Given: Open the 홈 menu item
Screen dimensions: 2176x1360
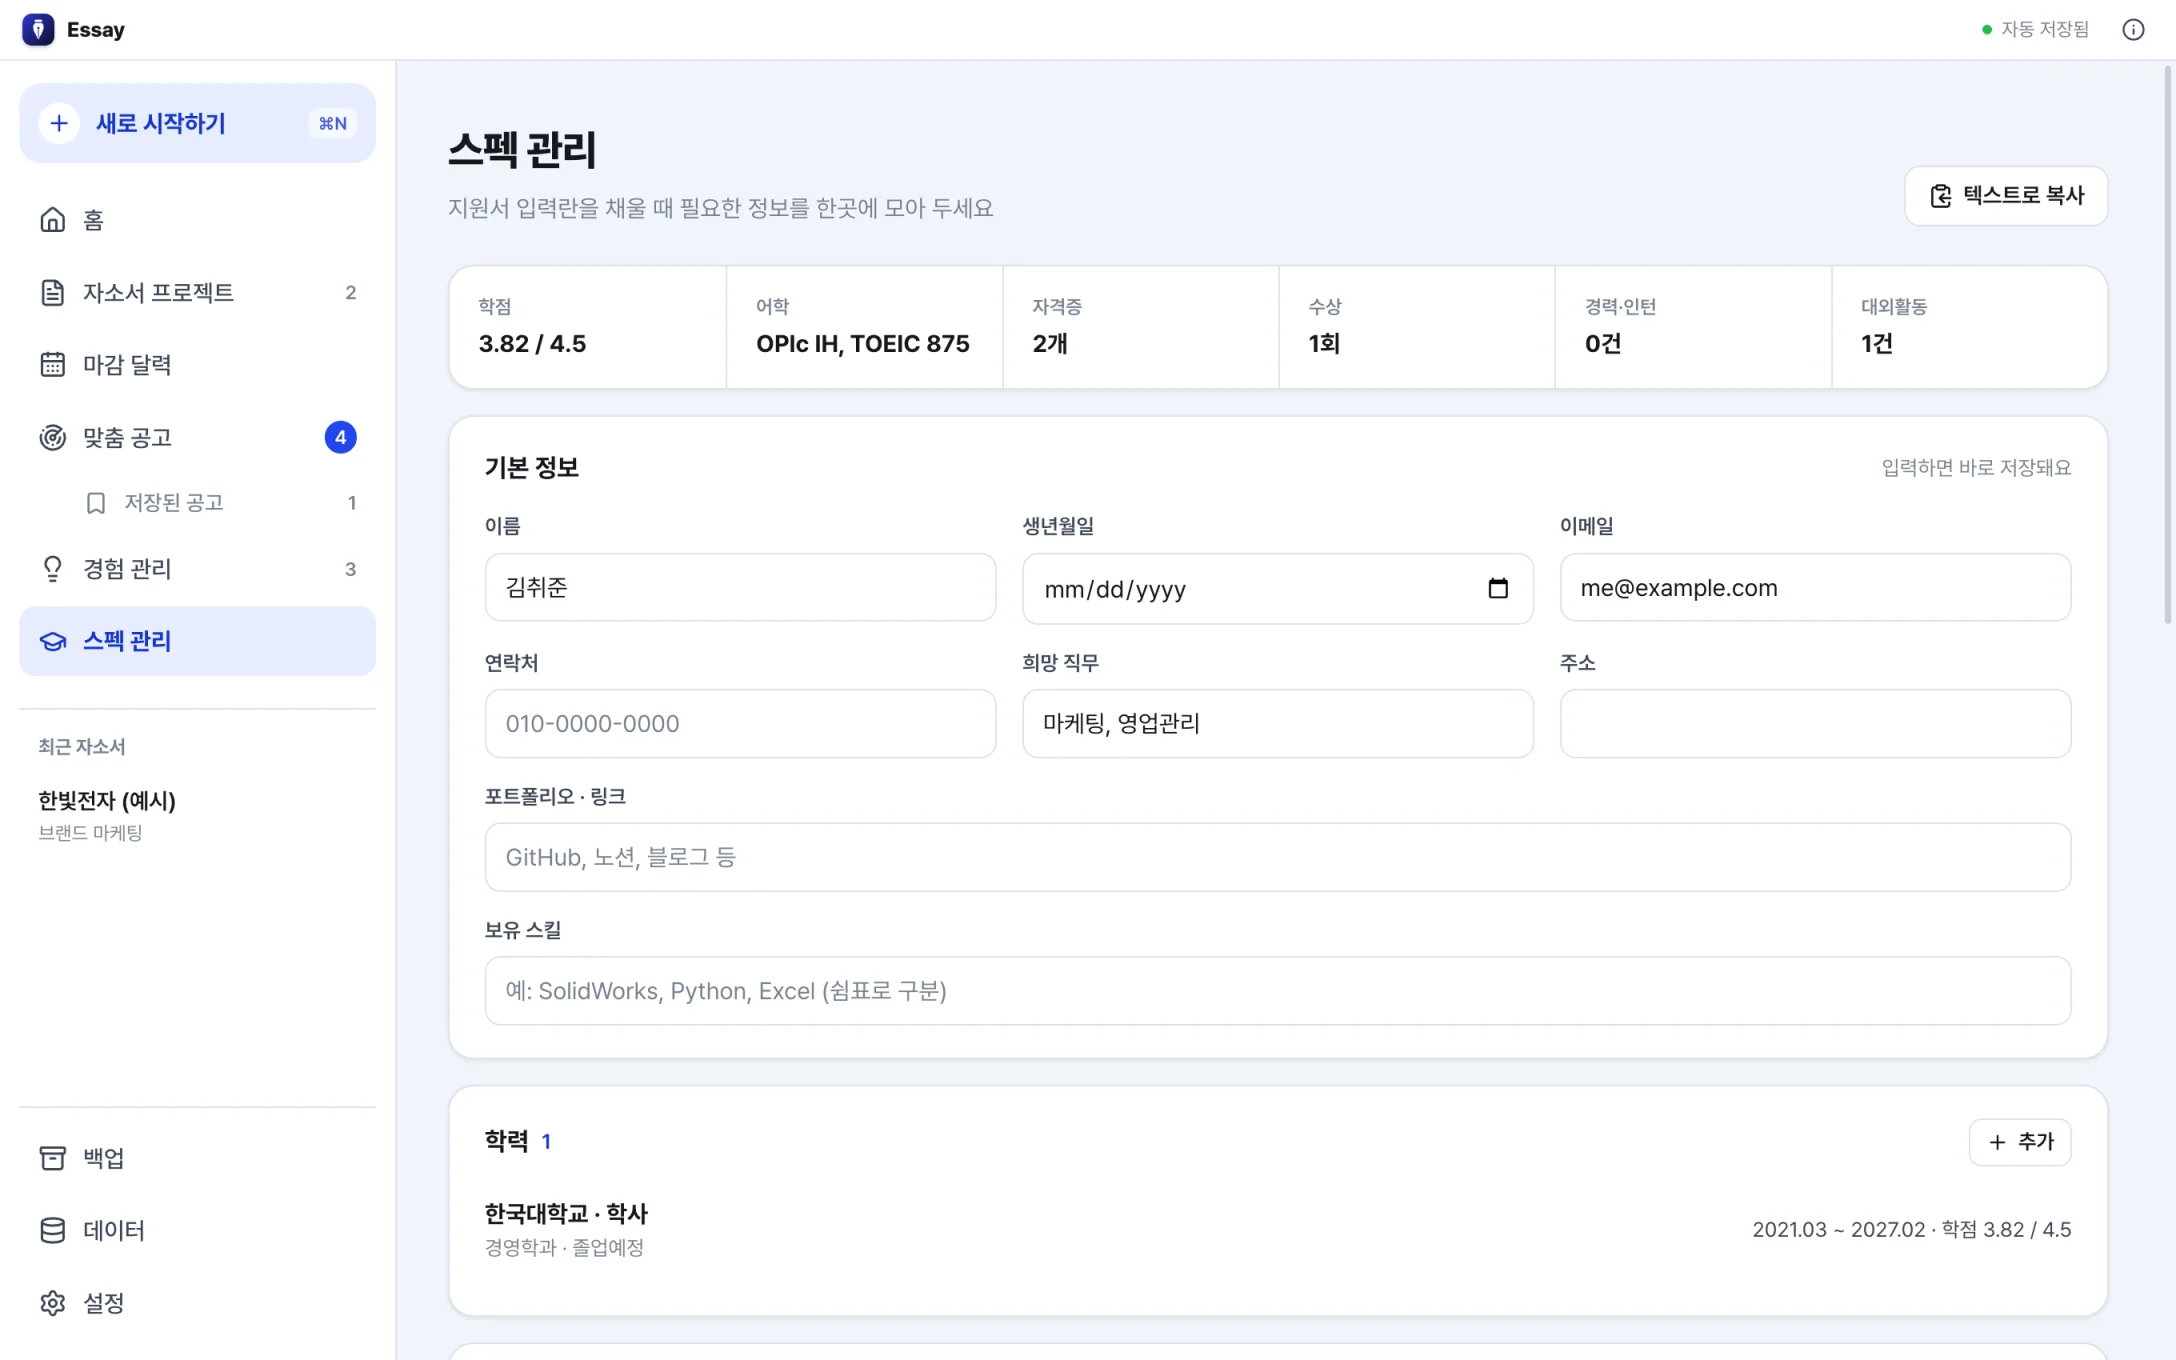Looking at the screenshot, I should (x=198, y=219).
